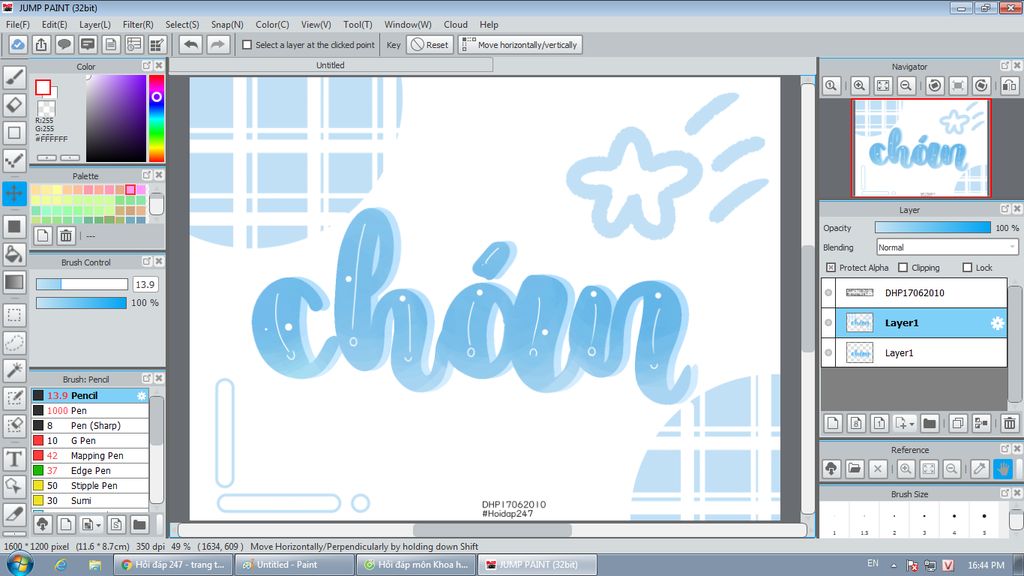Image resolution: width=1024 pixels, height=576 pixels.
Task: Adjust the brush size slider
Action: click(82, 284)
